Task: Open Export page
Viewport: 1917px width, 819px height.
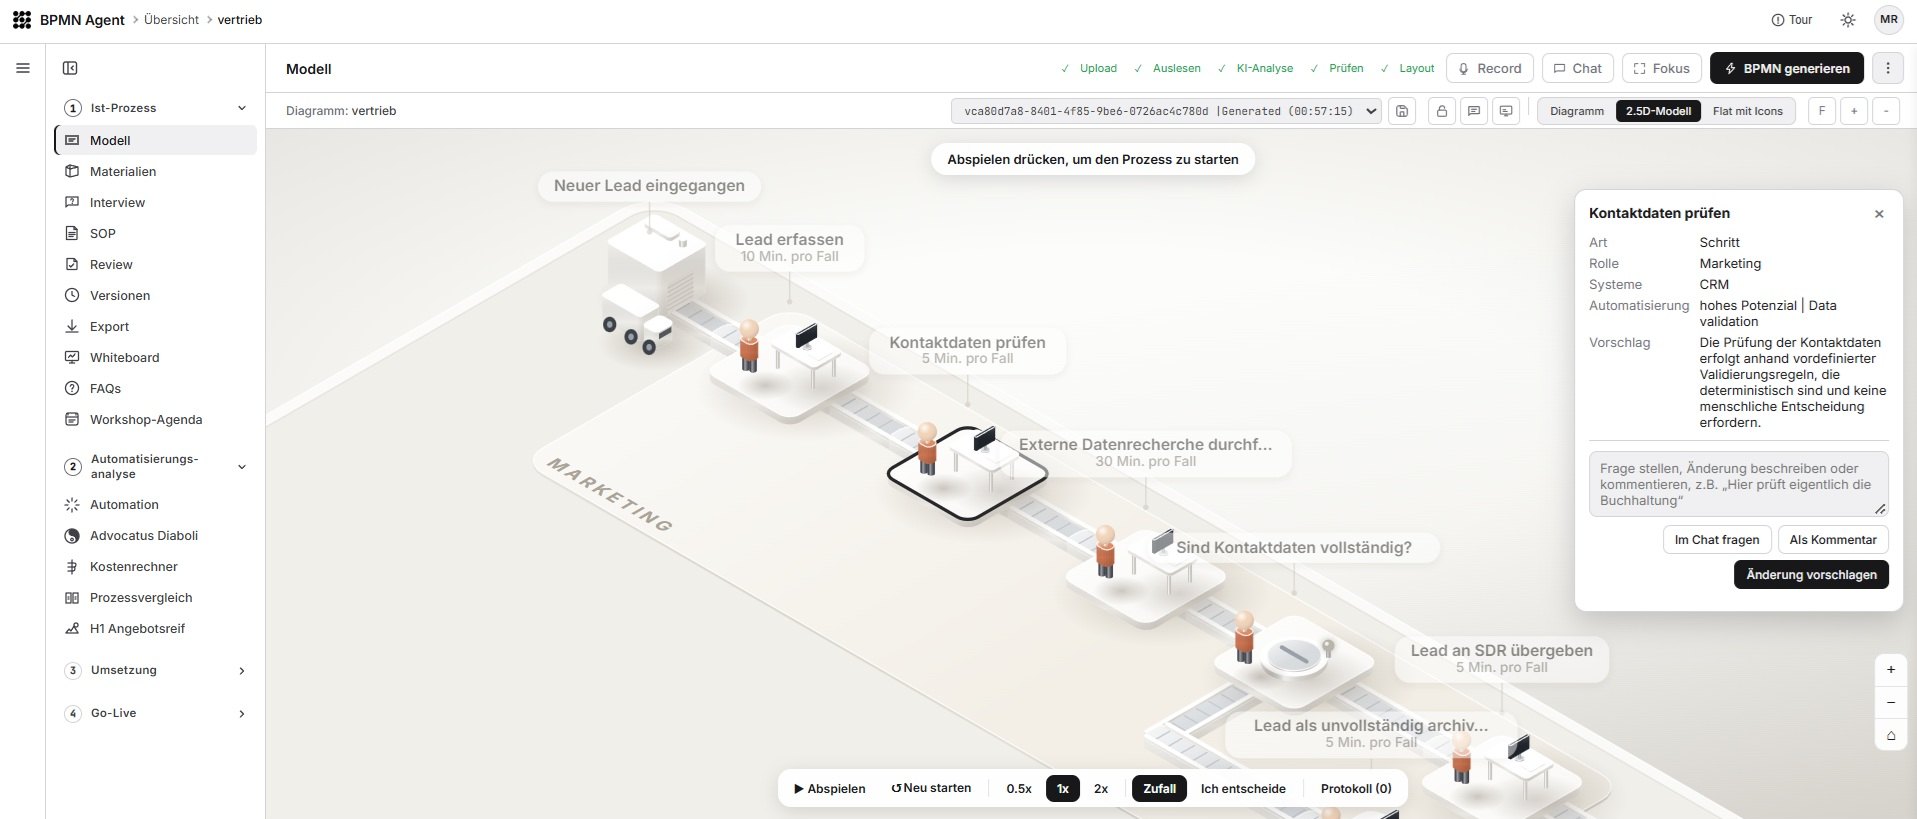Action: click(x=156, y=326)
